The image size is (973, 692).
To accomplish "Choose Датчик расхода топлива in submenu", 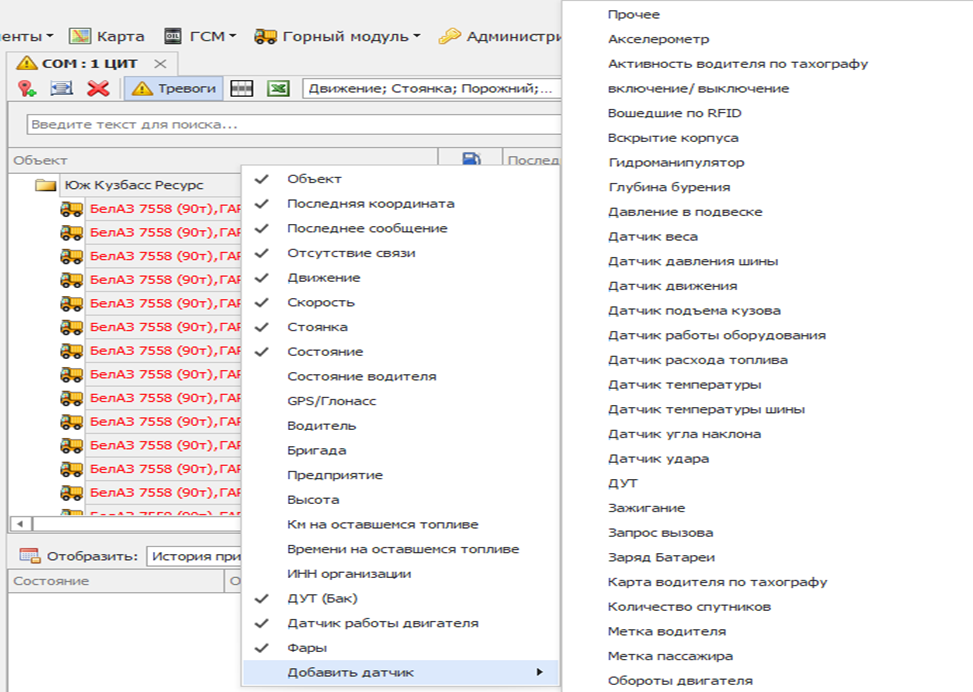I will click(x=697, y=360).
